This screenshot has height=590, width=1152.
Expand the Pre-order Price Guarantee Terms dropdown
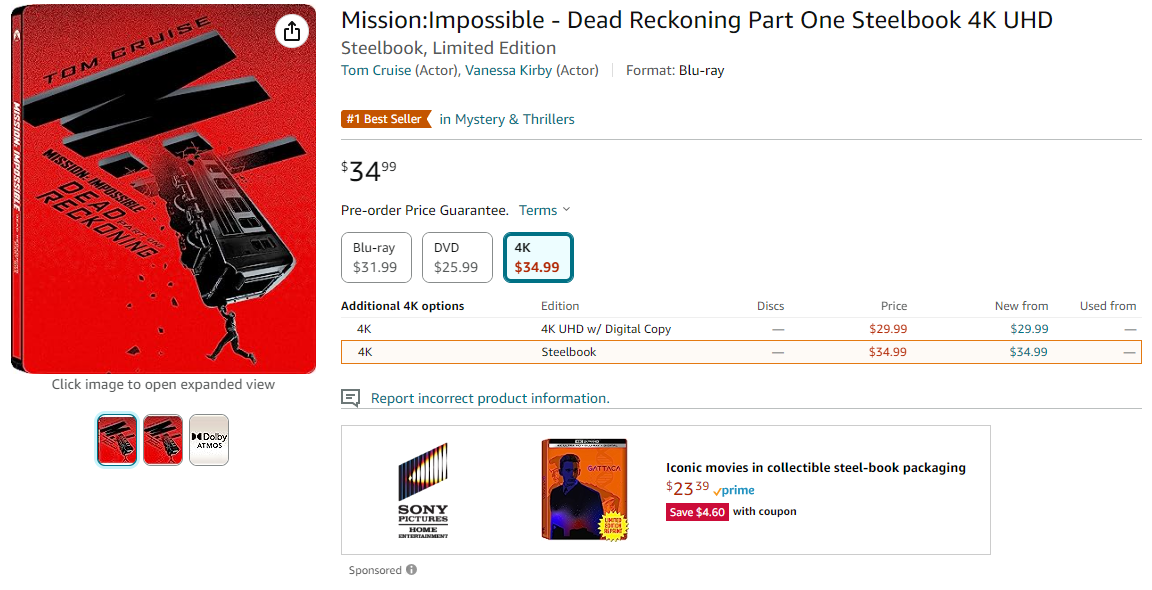(x=545, y=210)
